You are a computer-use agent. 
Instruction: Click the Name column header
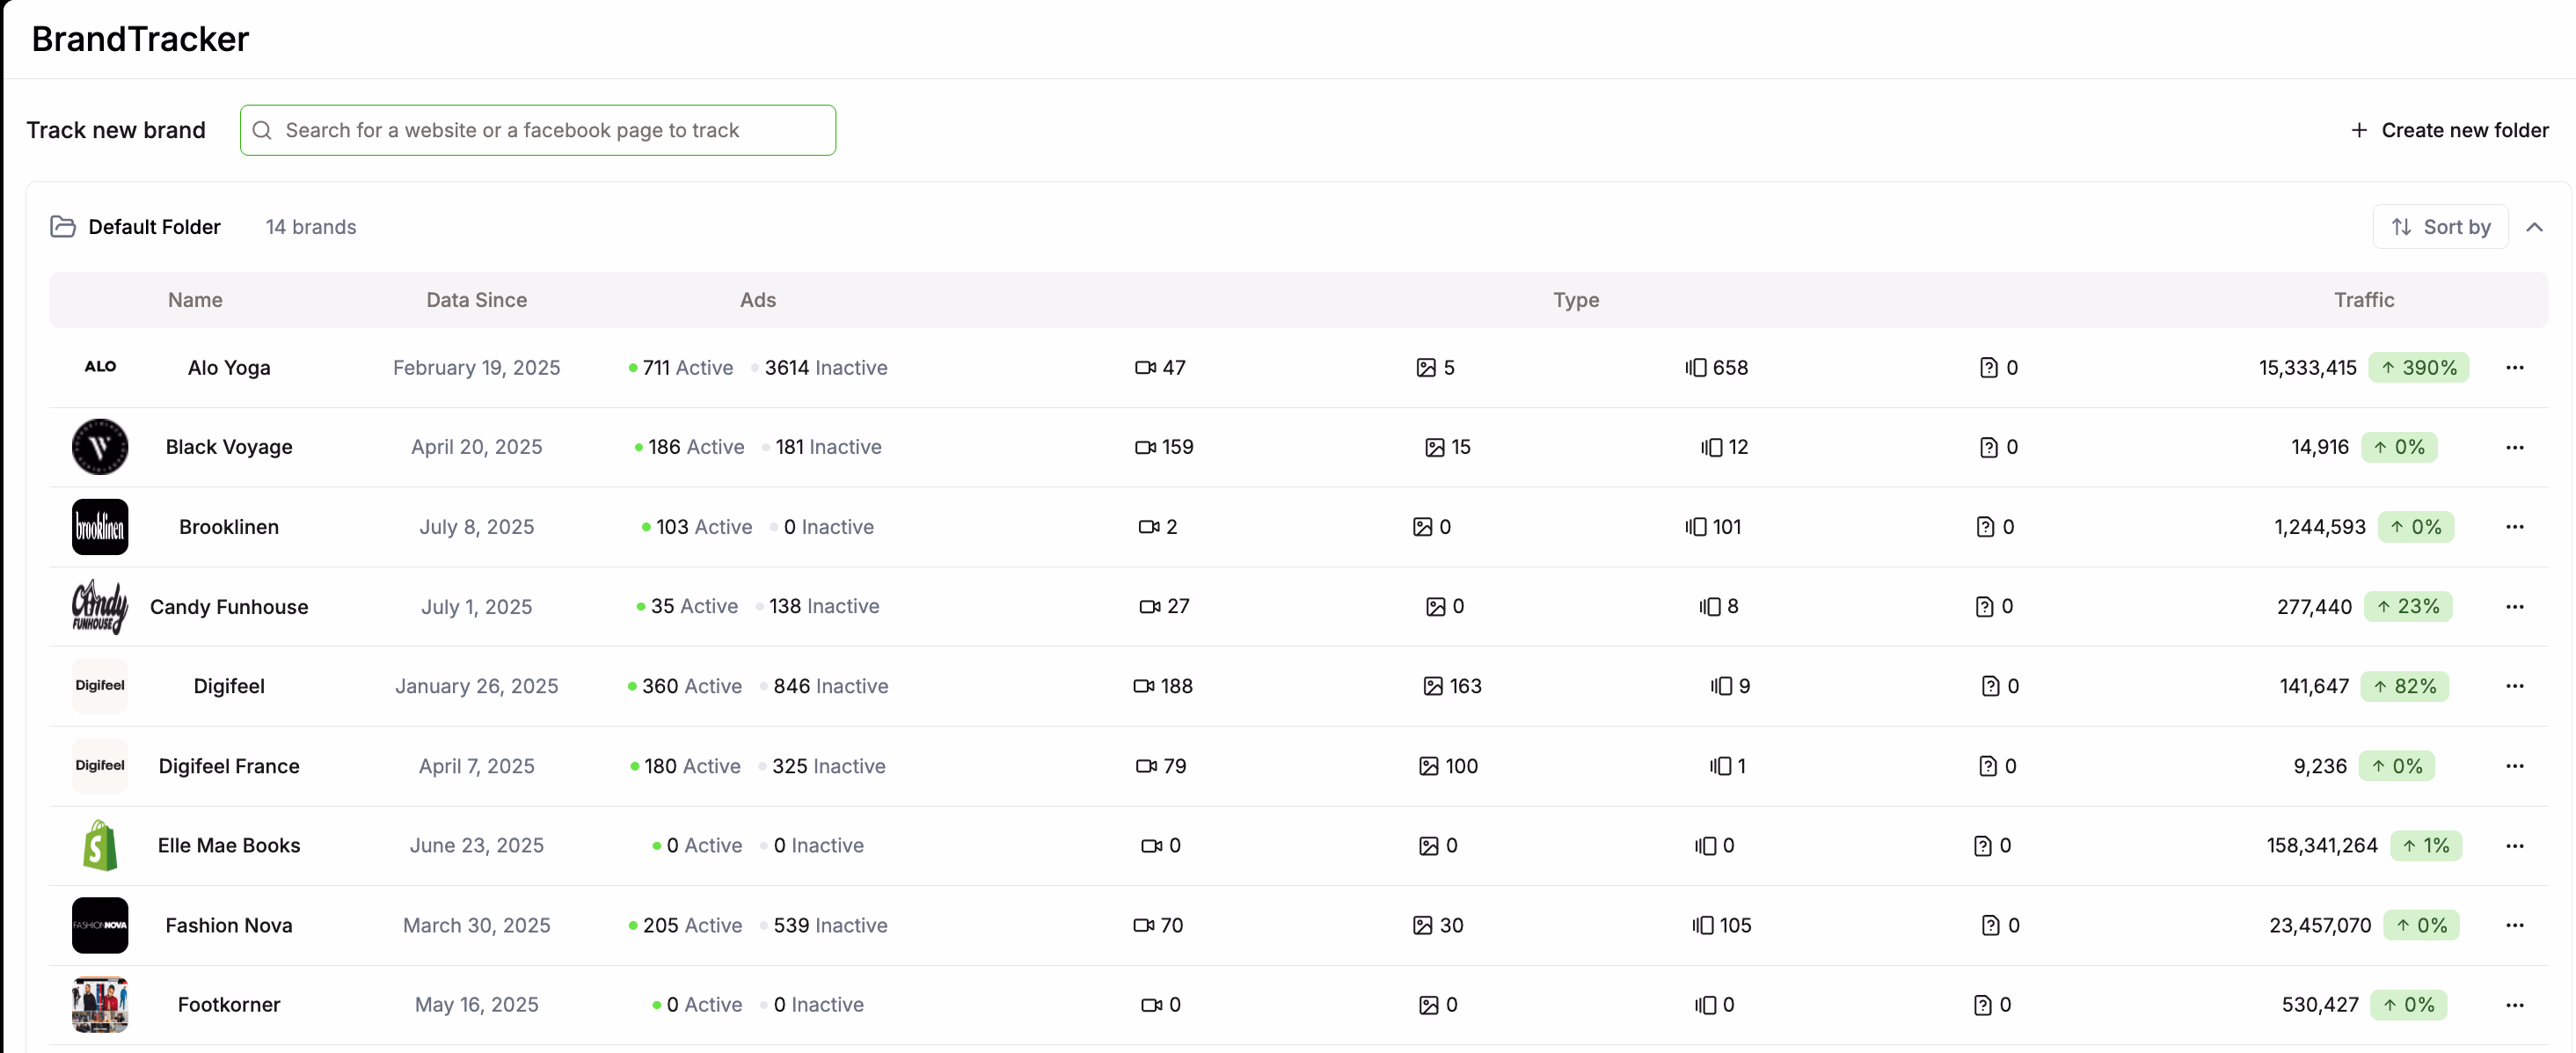[x=195, y=300]
